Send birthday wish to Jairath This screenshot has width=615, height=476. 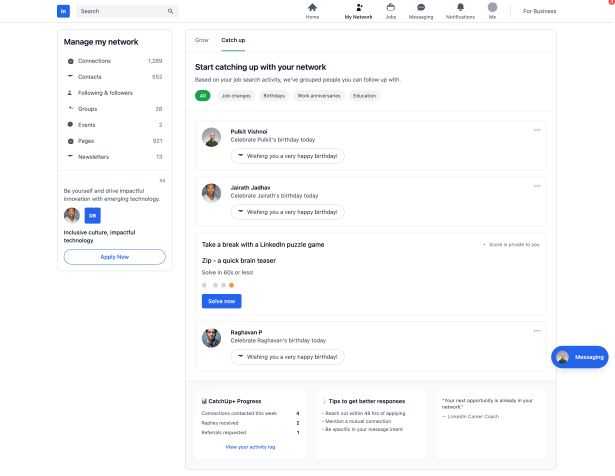(x=287, y=212)
